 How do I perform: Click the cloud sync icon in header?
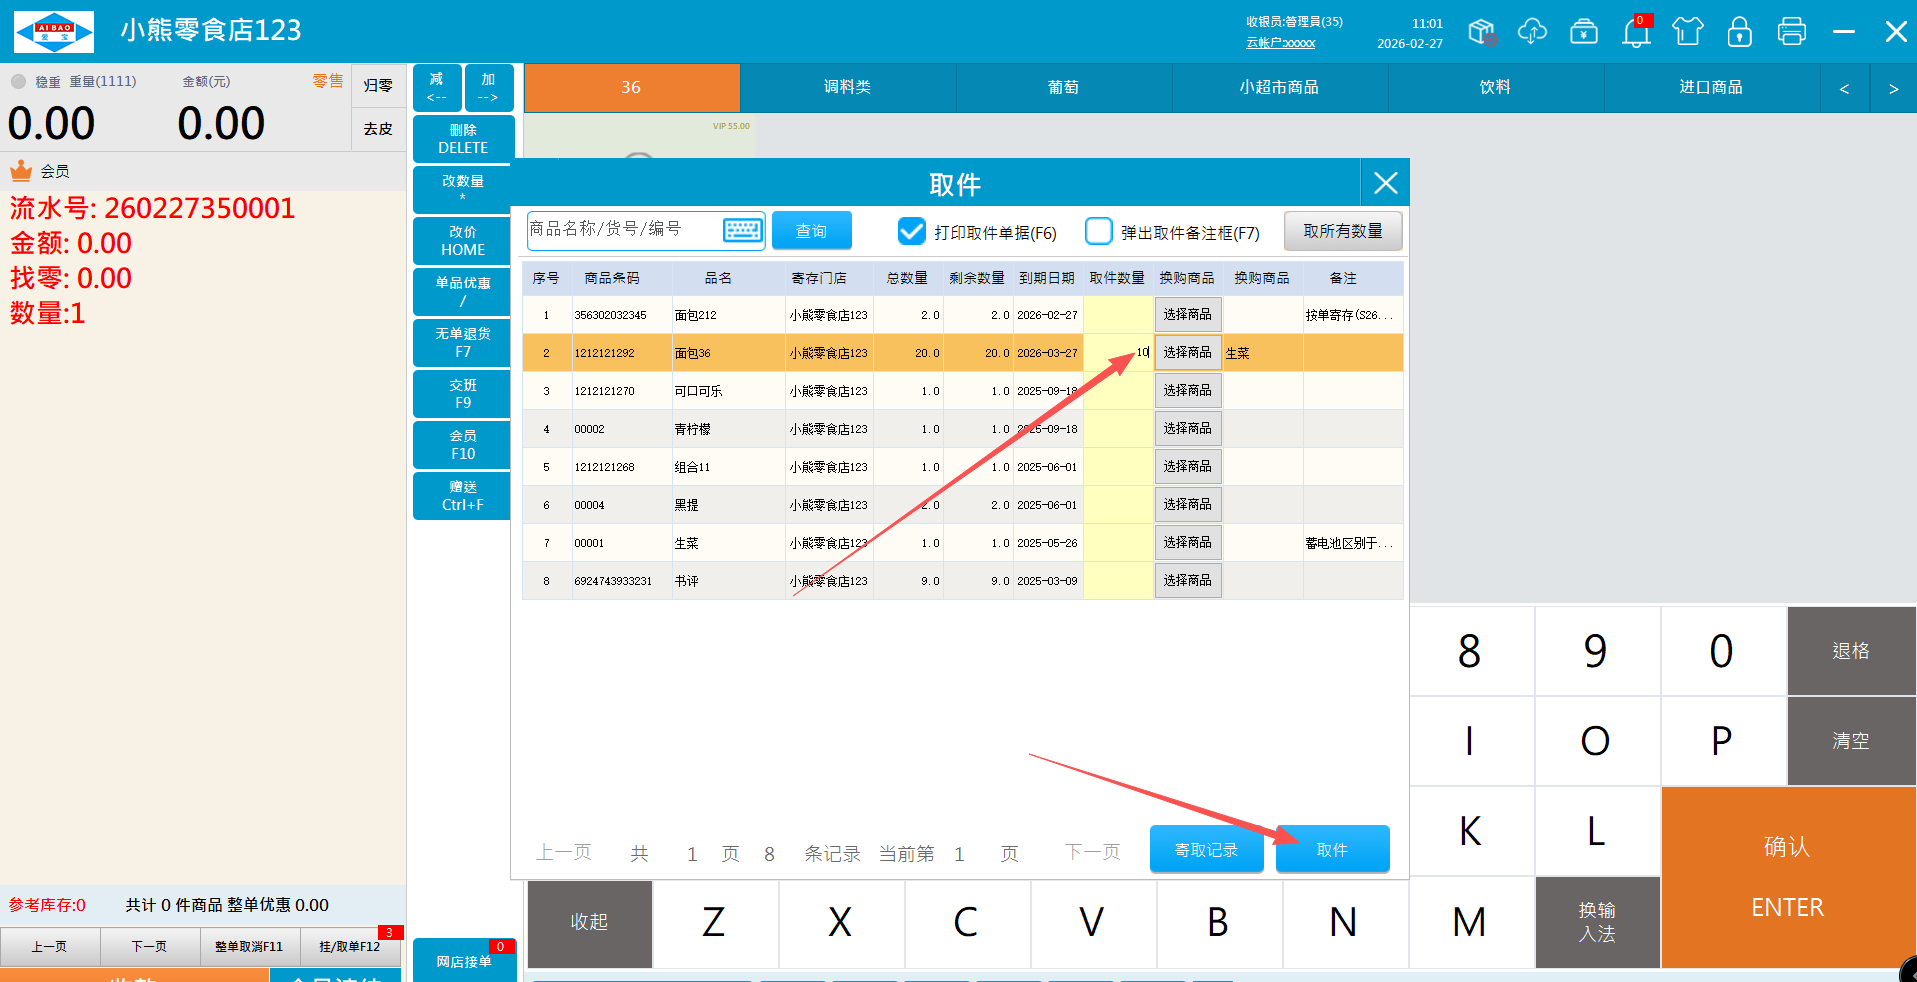(1531, 32)
